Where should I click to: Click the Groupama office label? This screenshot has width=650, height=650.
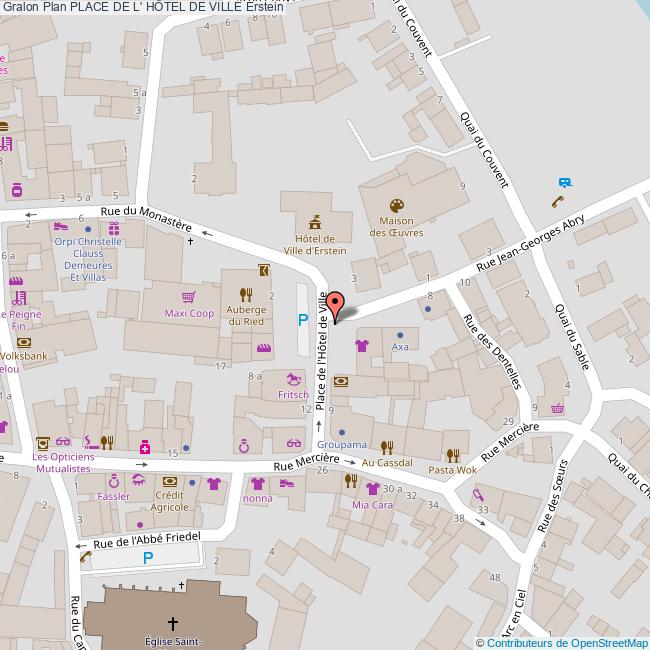click(342, 444)
